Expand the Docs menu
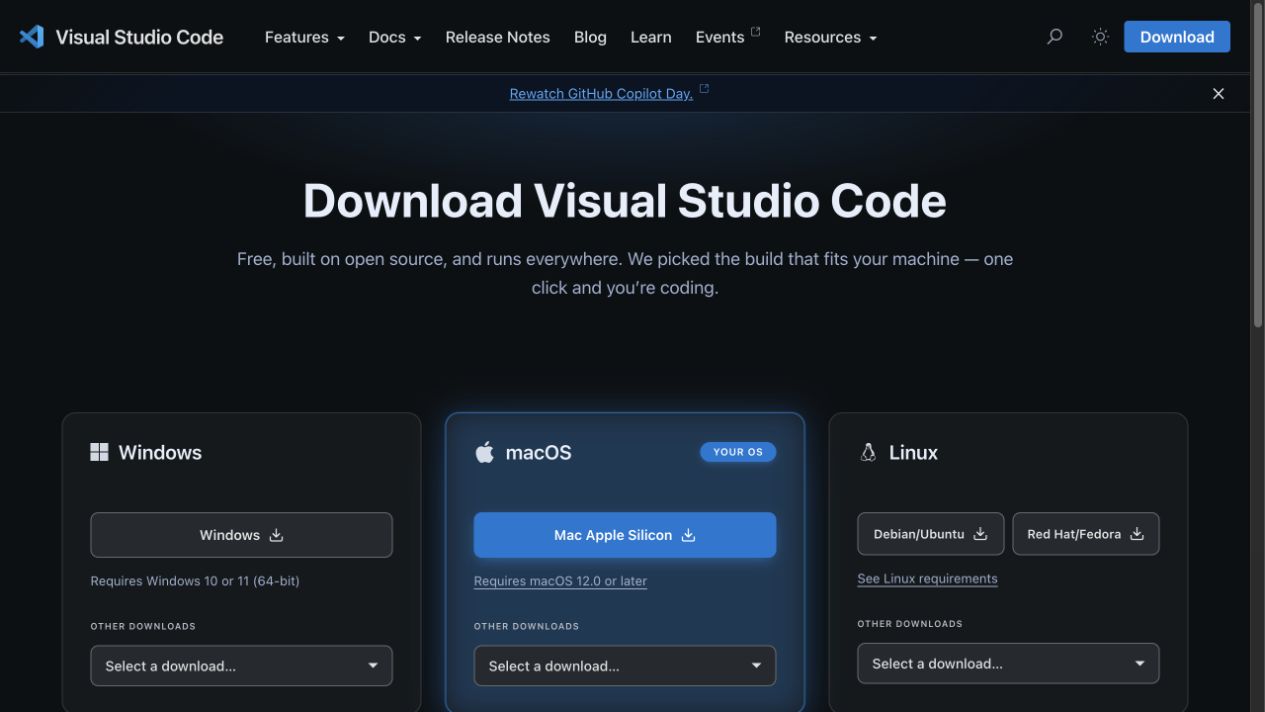 point(394,37)
